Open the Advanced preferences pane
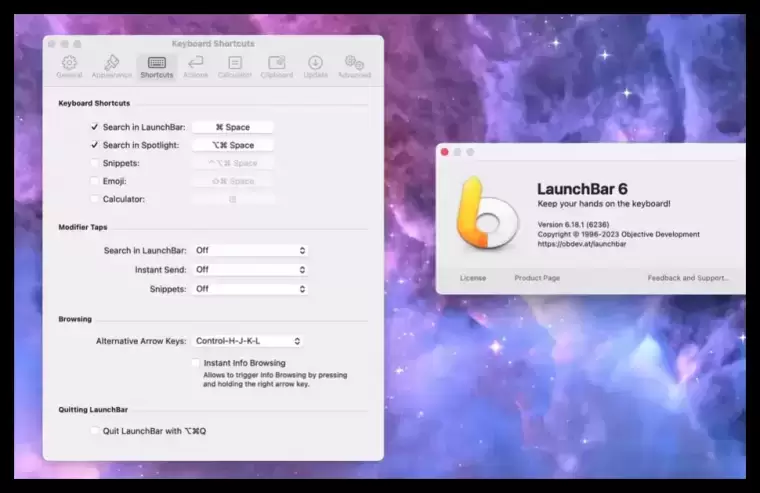The image size is (760, 493). coord(354,66)
